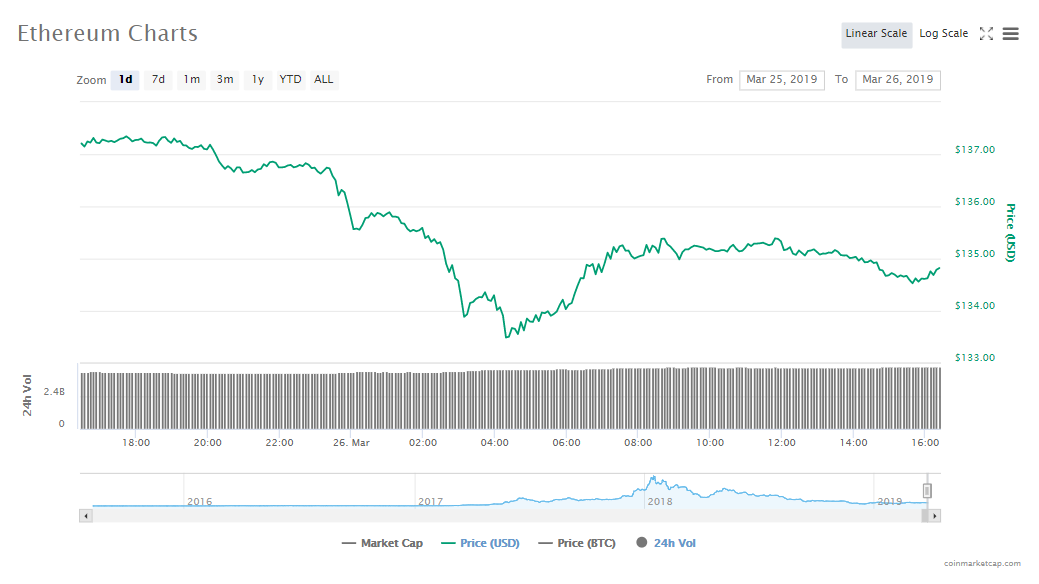Select the 7d zoom range
The height and width of the screenshot is (584, 1039).
point(158,80)
